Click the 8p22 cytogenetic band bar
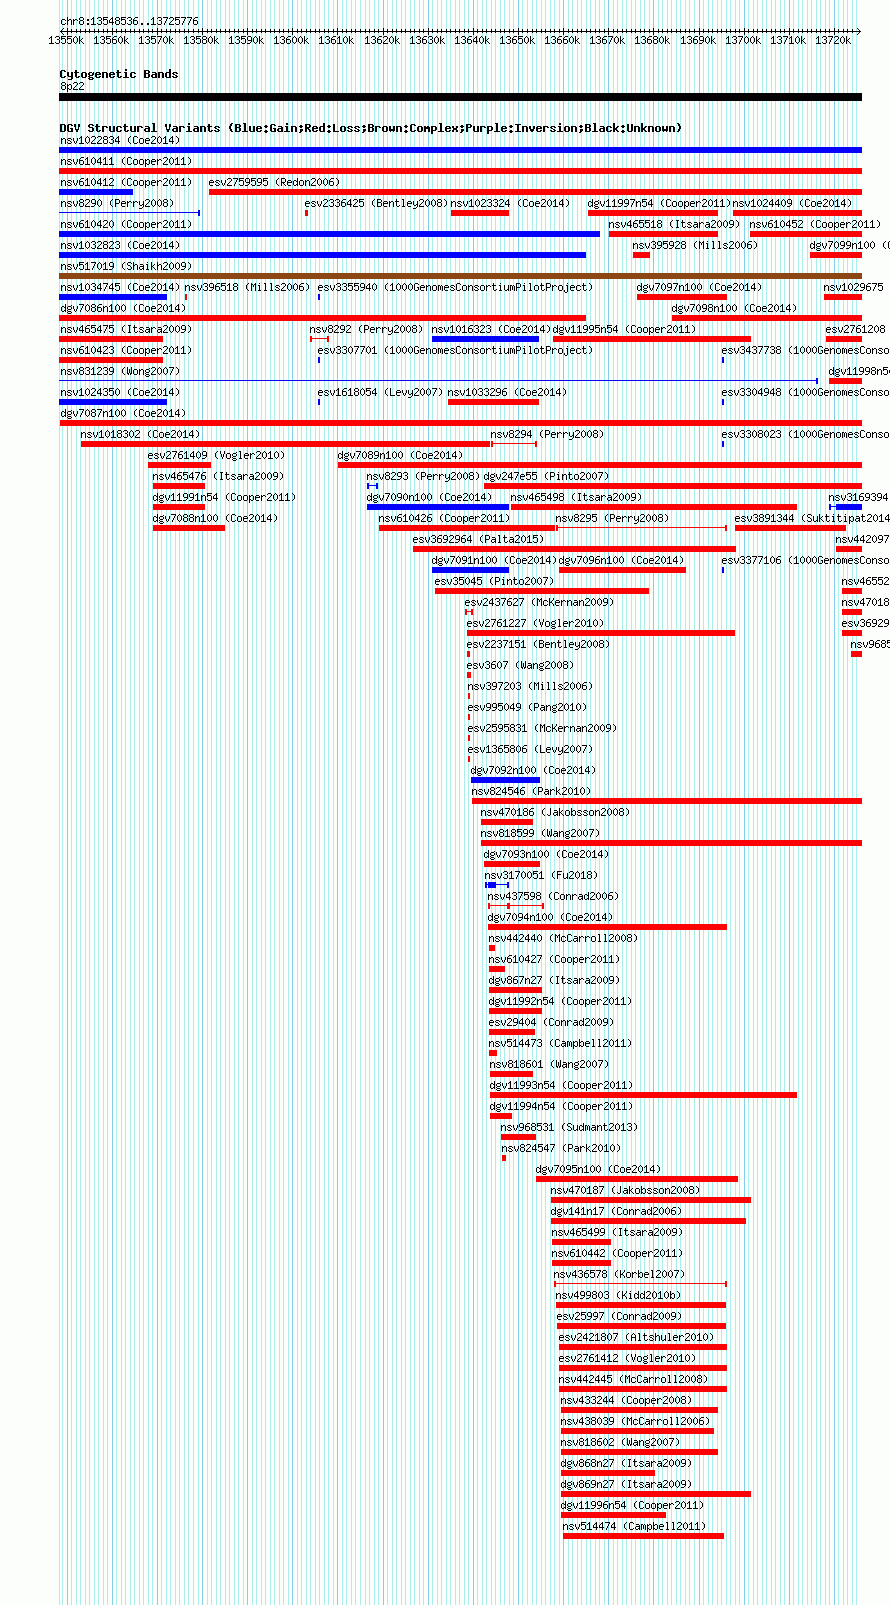The width and height of the screenshot is (890, 1605). (460, 97)
